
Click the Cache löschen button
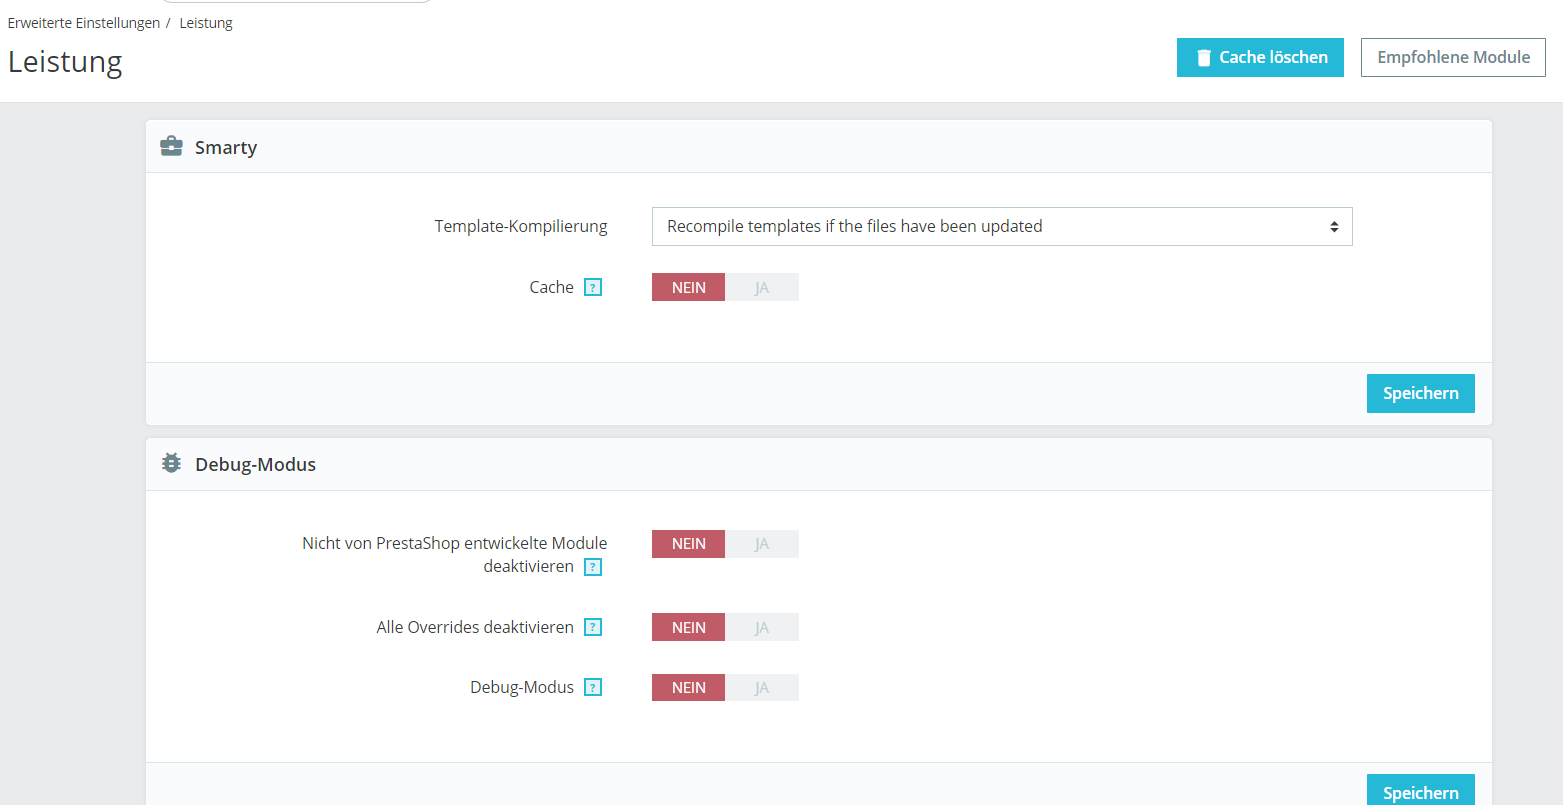pos(1260,58)
